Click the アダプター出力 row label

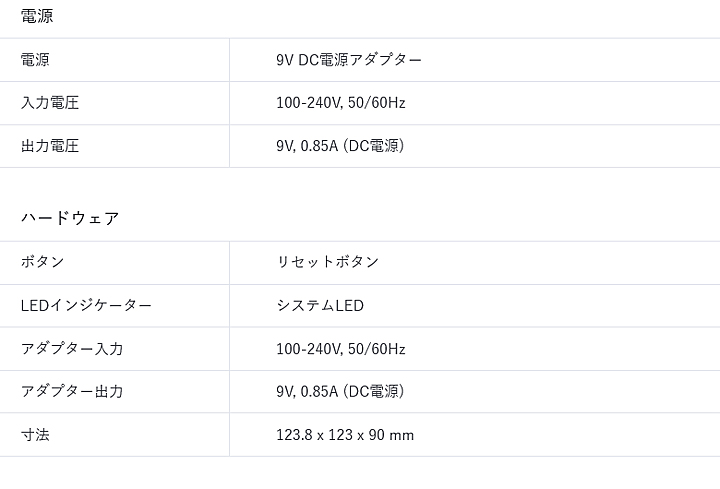click(72, 392)
